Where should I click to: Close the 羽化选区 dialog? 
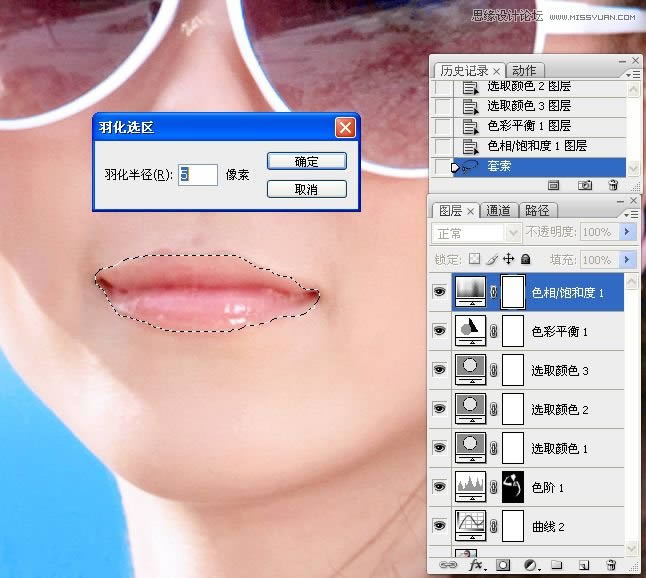click(345, 127)
